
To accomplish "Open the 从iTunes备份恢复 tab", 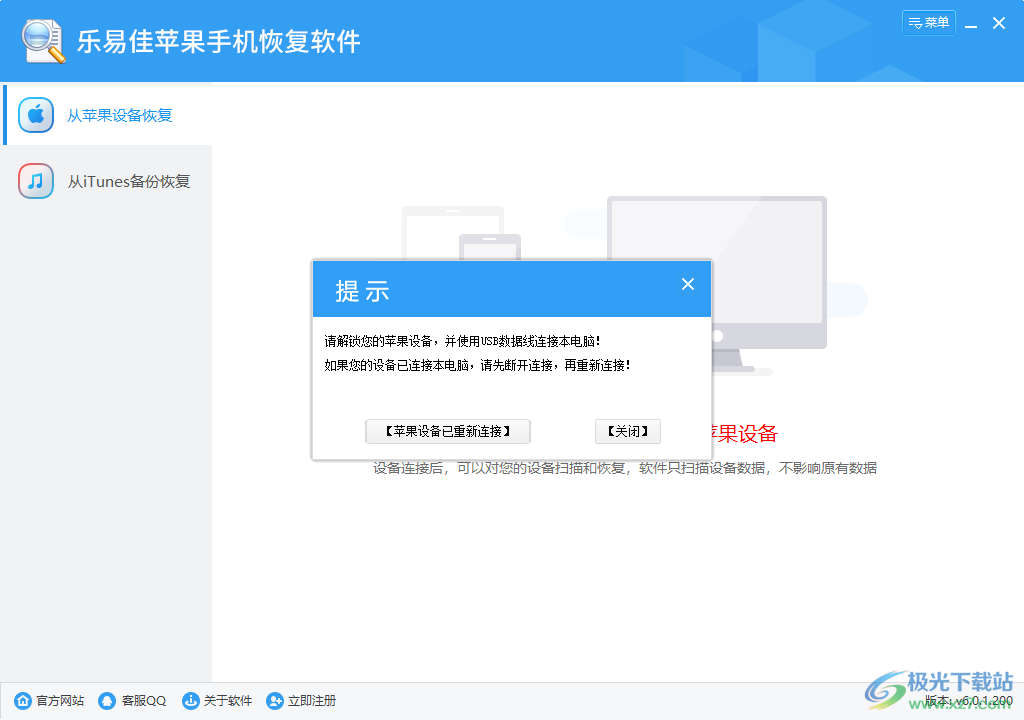I will point(108,181).
